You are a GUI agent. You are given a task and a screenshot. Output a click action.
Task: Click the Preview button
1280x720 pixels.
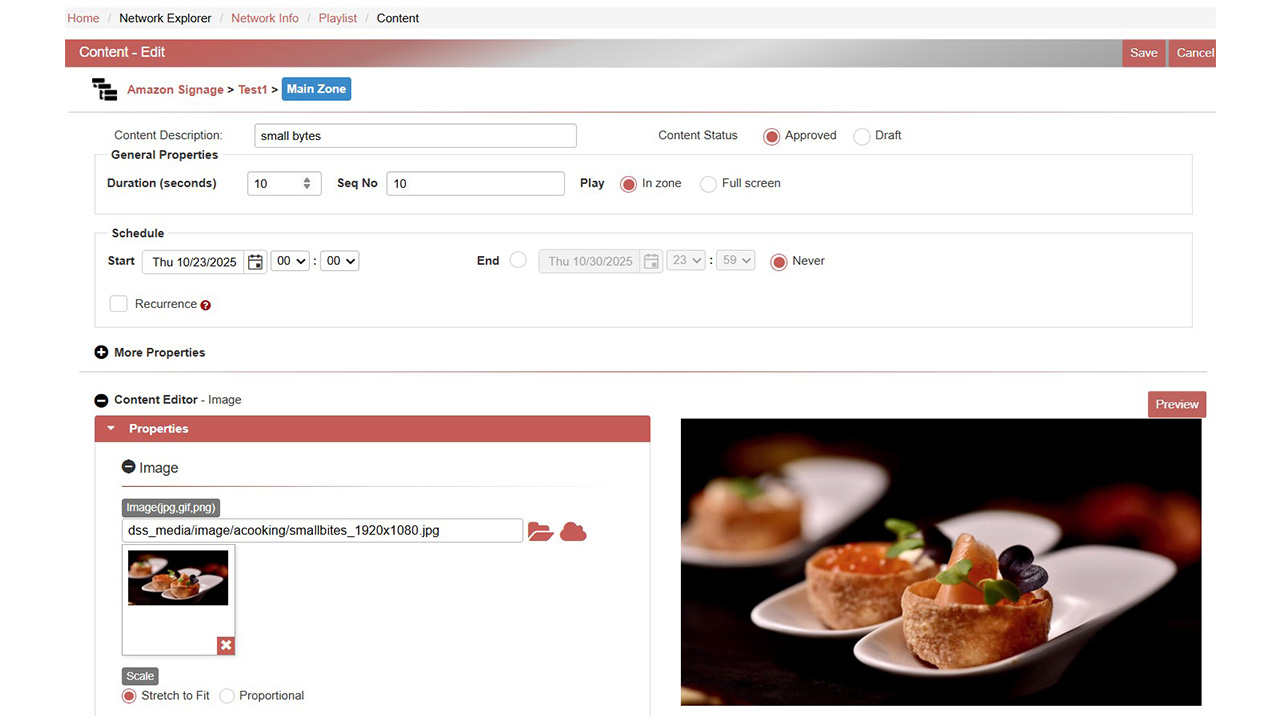[1177, 404]
